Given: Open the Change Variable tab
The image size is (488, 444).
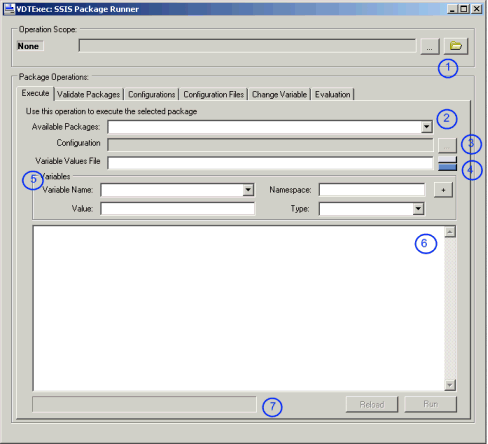Looking at the screenshot, I should click(x=279, y=94).
